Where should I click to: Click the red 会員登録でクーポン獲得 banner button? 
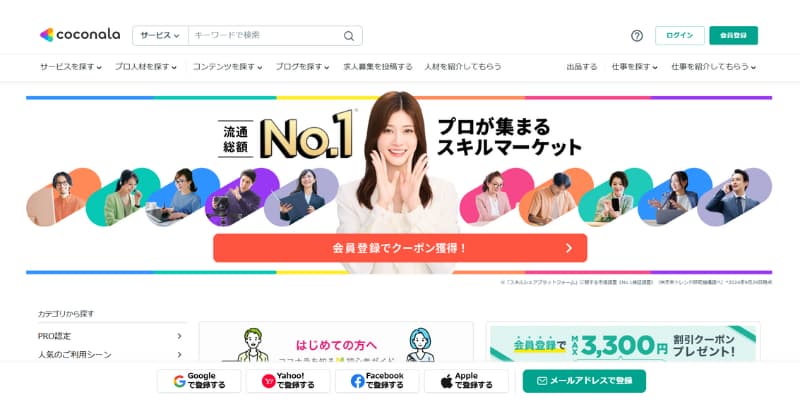tap(400, 248)
